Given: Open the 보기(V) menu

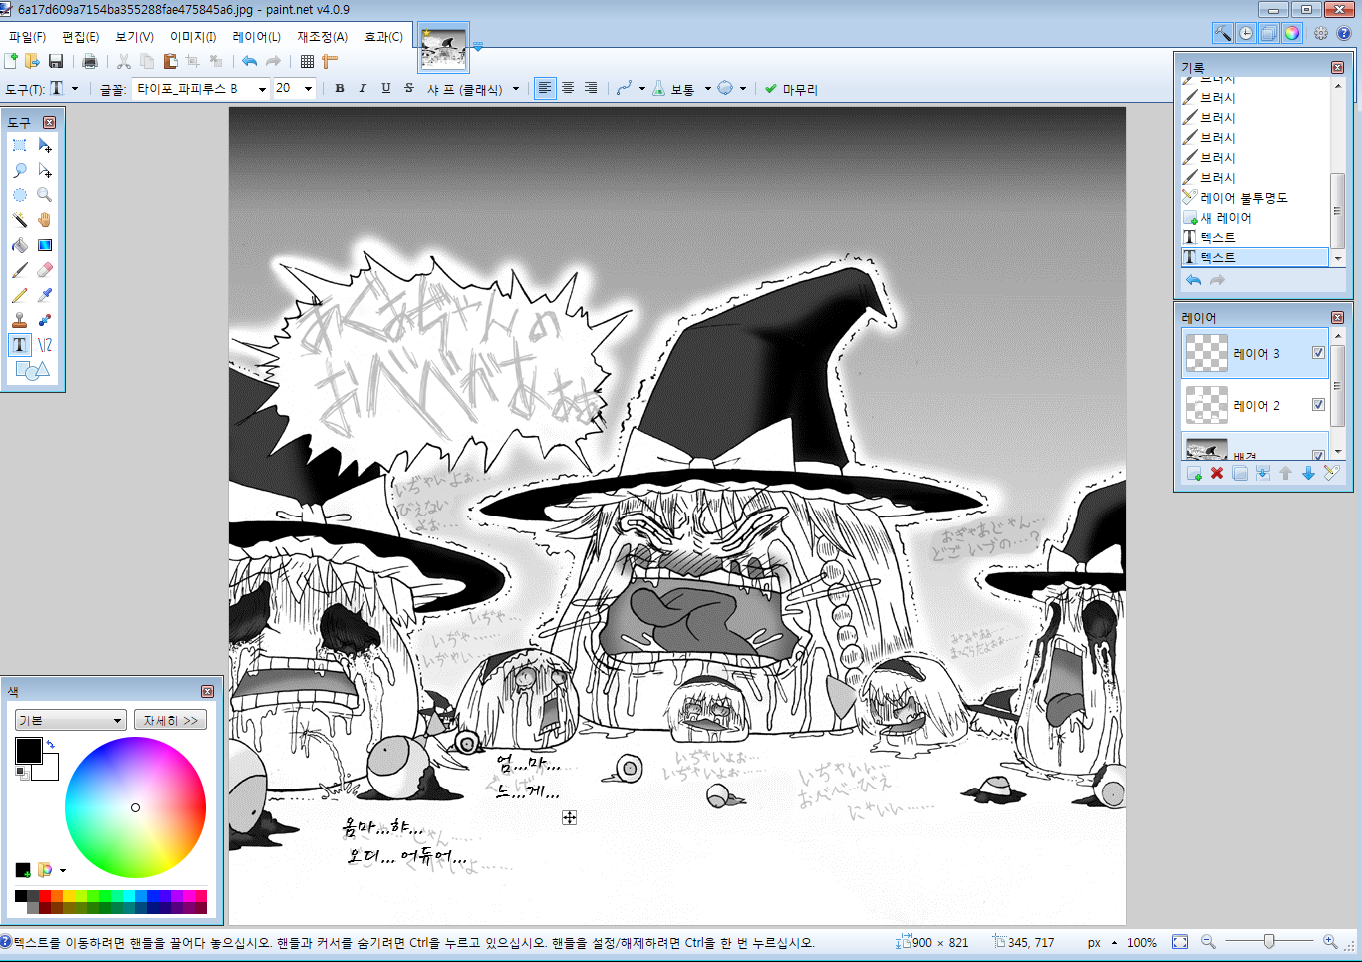Looking at the screenshot, I should [x=134, y=37].
